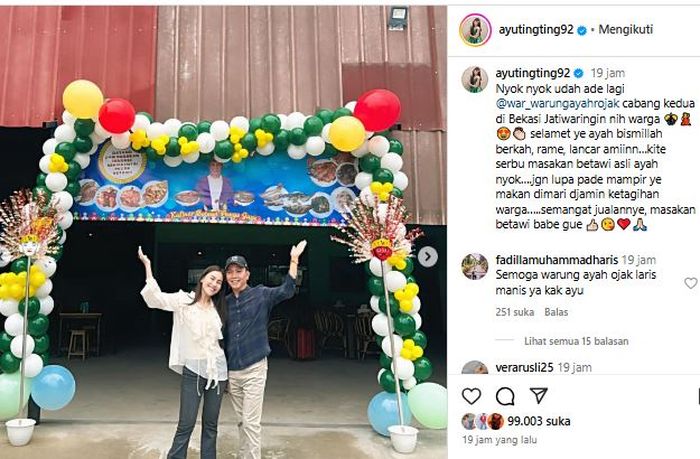Click the post photo of the balloon arch
Screen dimensions: 700x459
click(223, 232)
